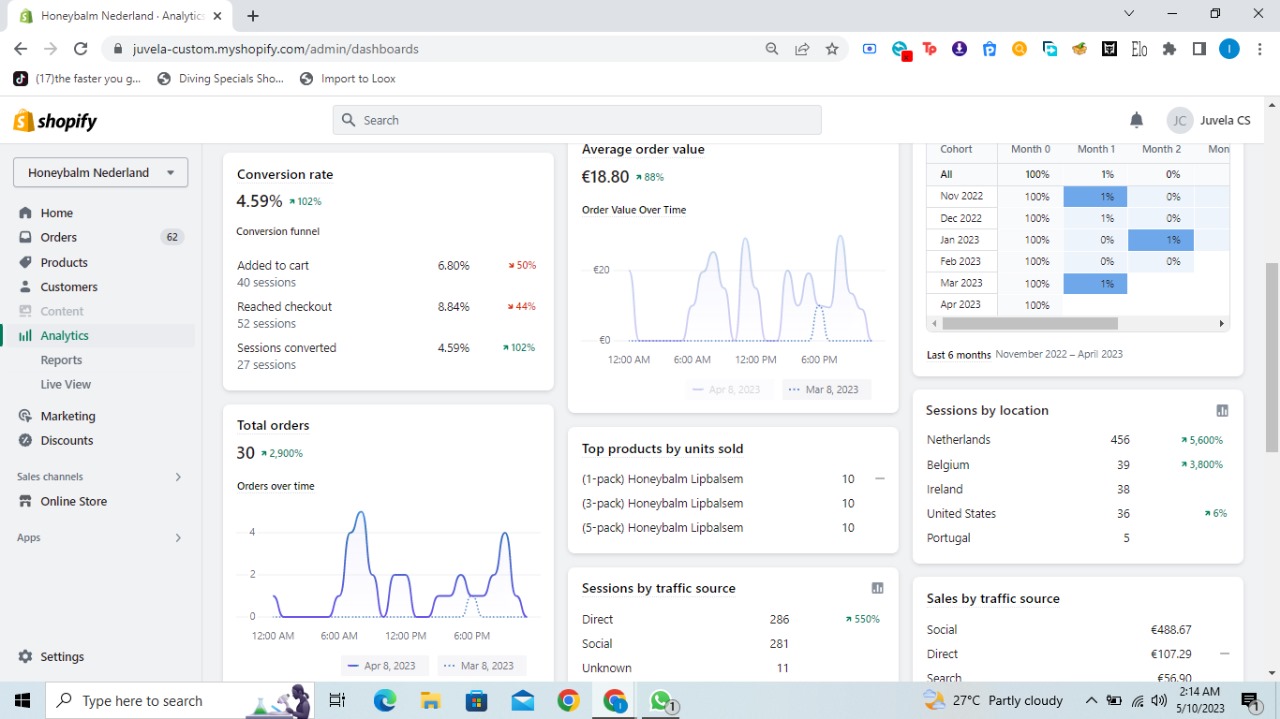
Task: Open Discounts section
Action: point(67,440)
